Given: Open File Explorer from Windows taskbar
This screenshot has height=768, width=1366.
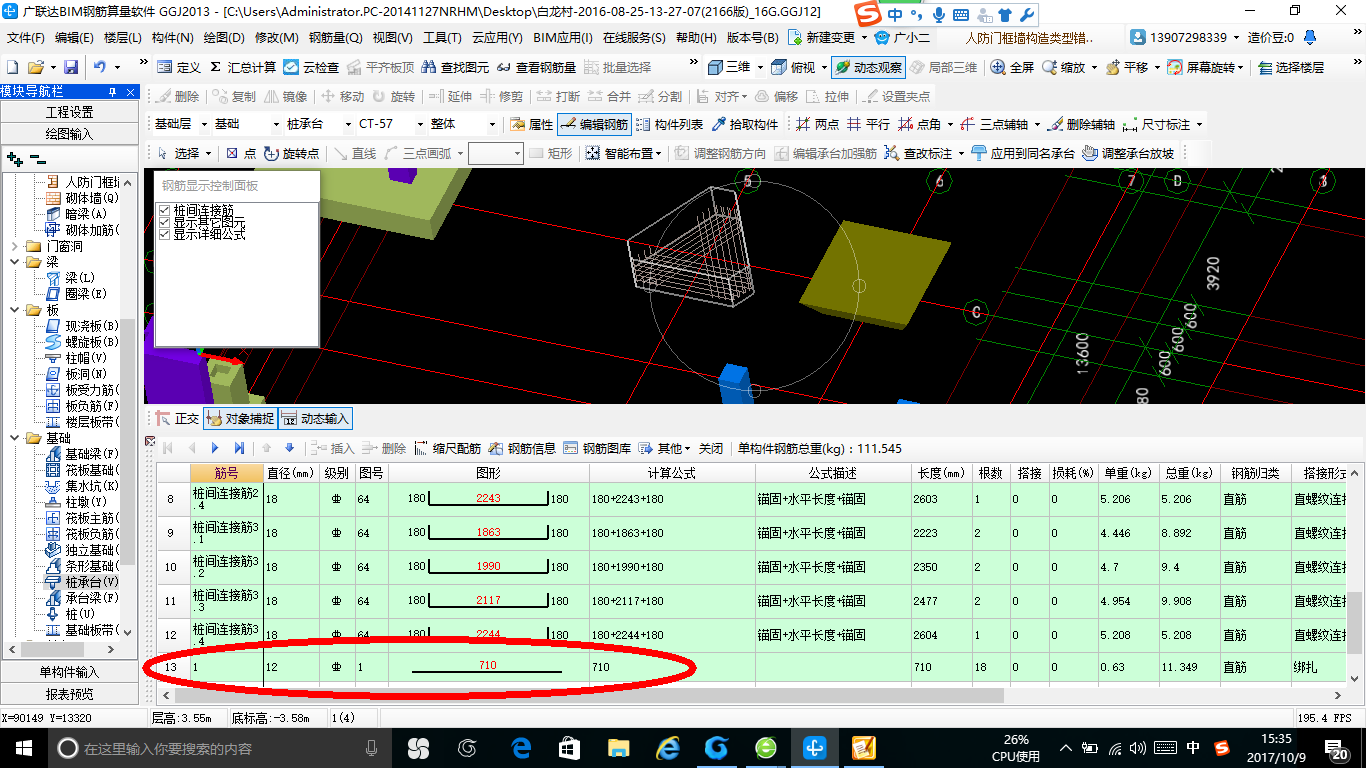Looking at the screenshot, I should tap(619, 748).
